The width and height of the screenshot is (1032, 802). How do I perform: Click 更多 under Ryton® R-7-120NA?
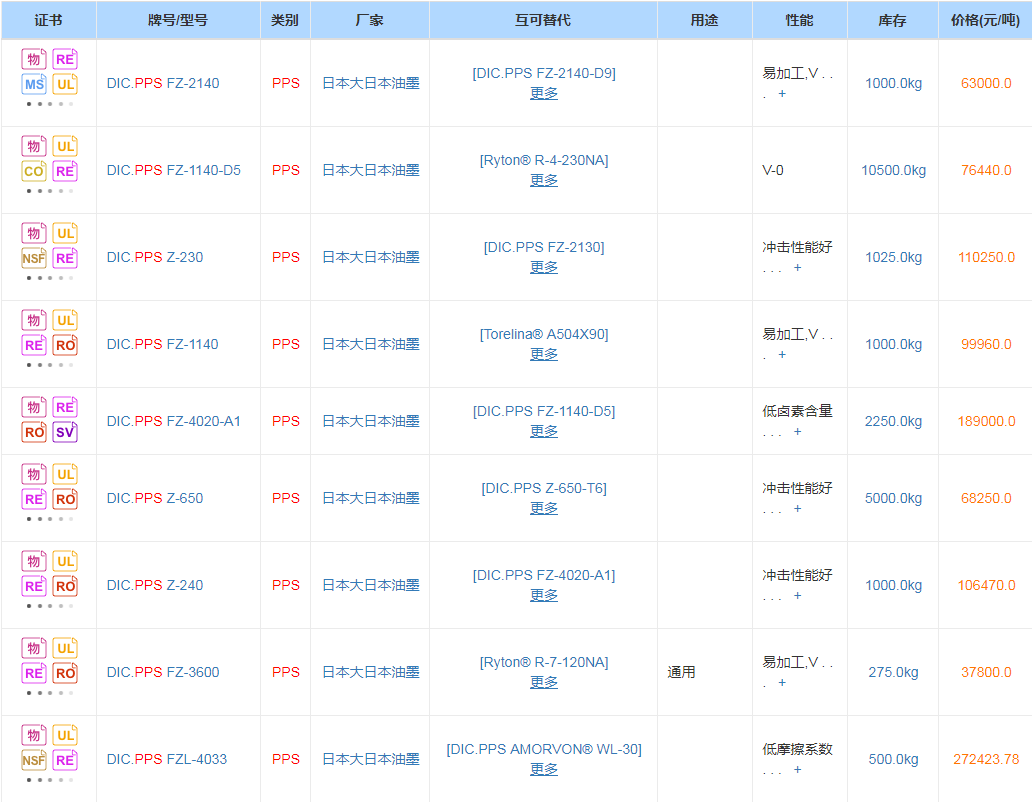pyautogui.click(x=544, y=683)
